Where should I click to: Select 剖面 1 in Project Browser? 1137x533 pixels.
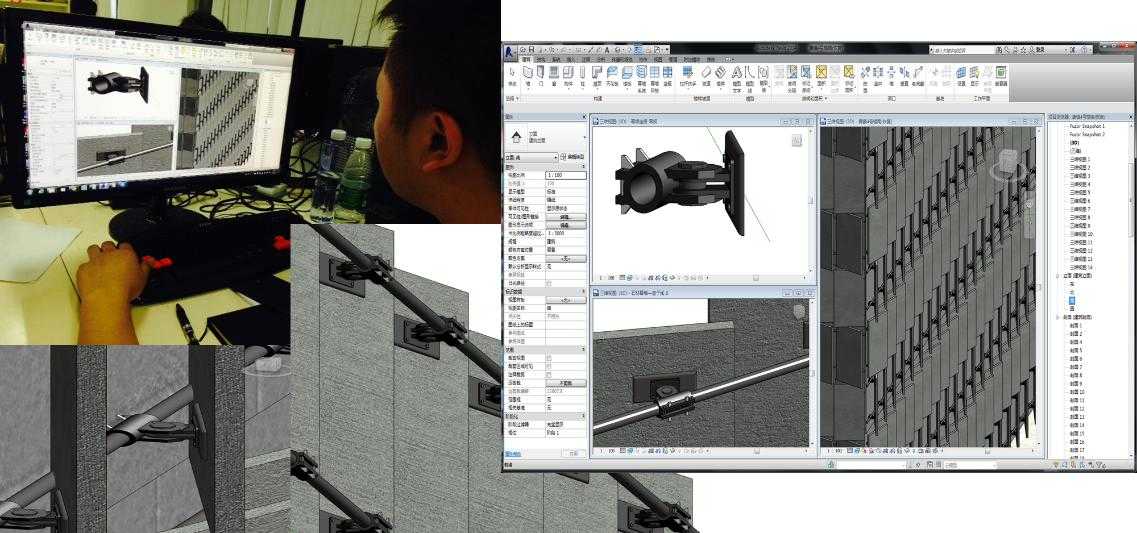click(1076, 326)
